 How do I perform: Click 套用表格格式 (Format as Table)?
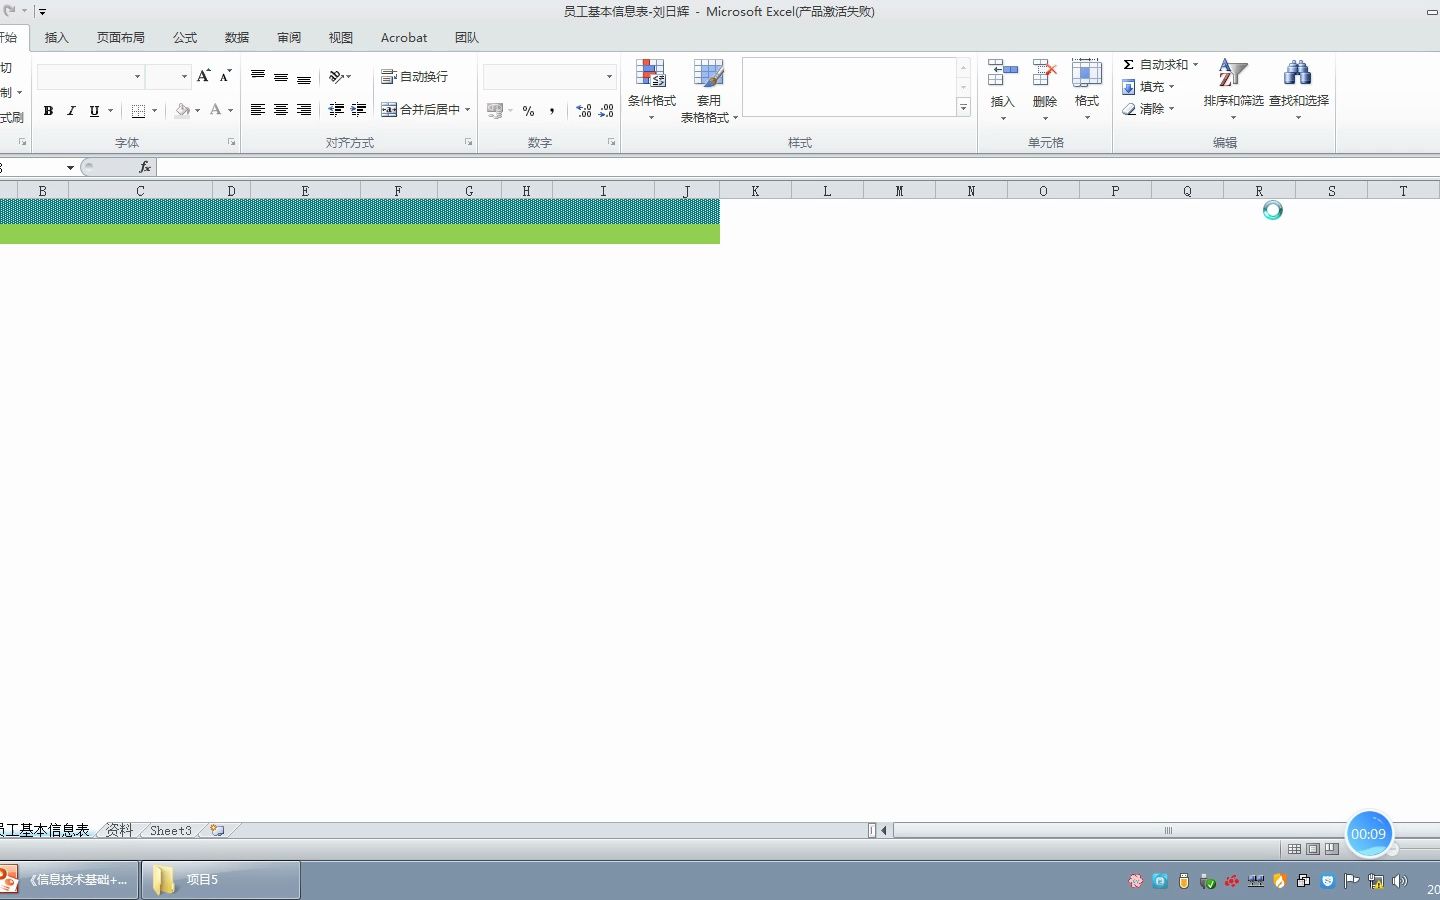pos(709,88)
